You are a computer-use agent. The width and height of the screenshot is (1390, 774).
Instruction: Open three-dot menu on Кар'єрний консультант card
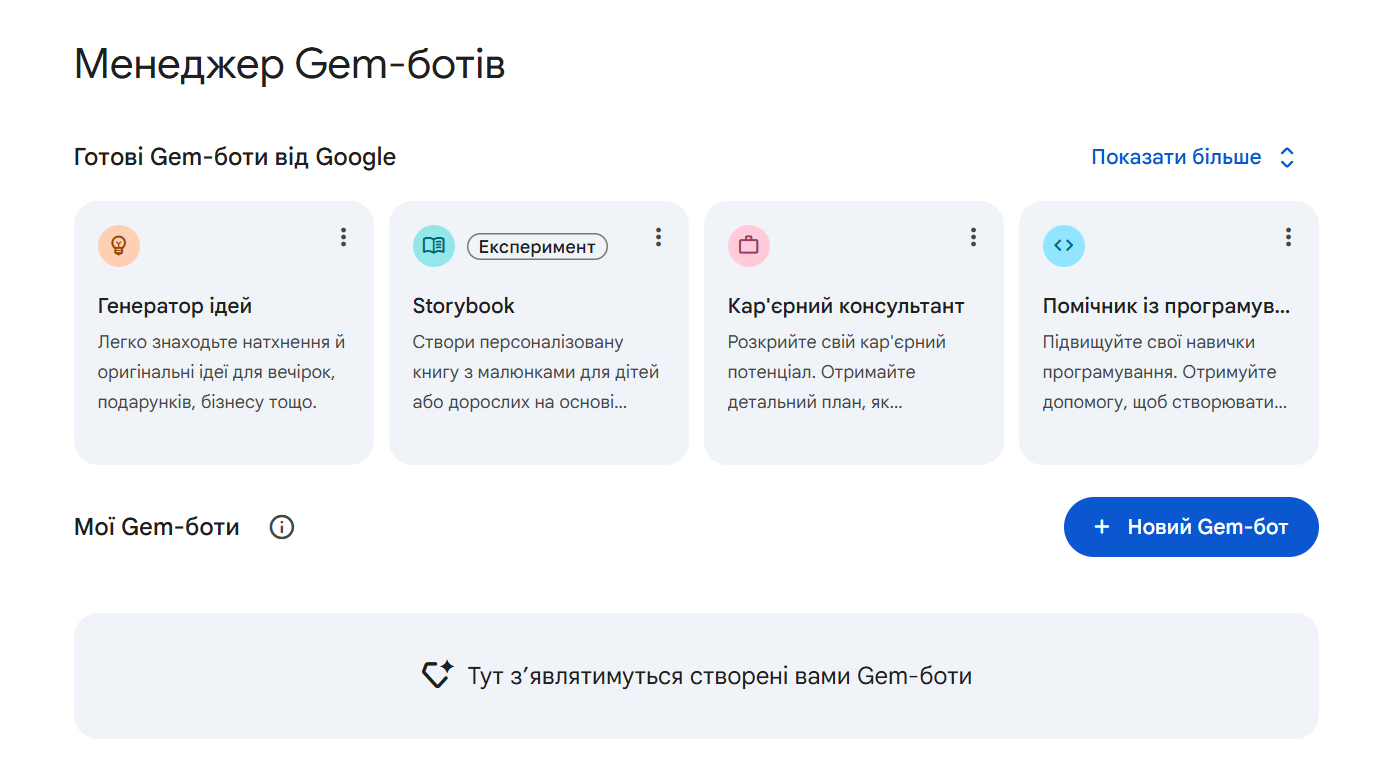[x=973, y=237]
